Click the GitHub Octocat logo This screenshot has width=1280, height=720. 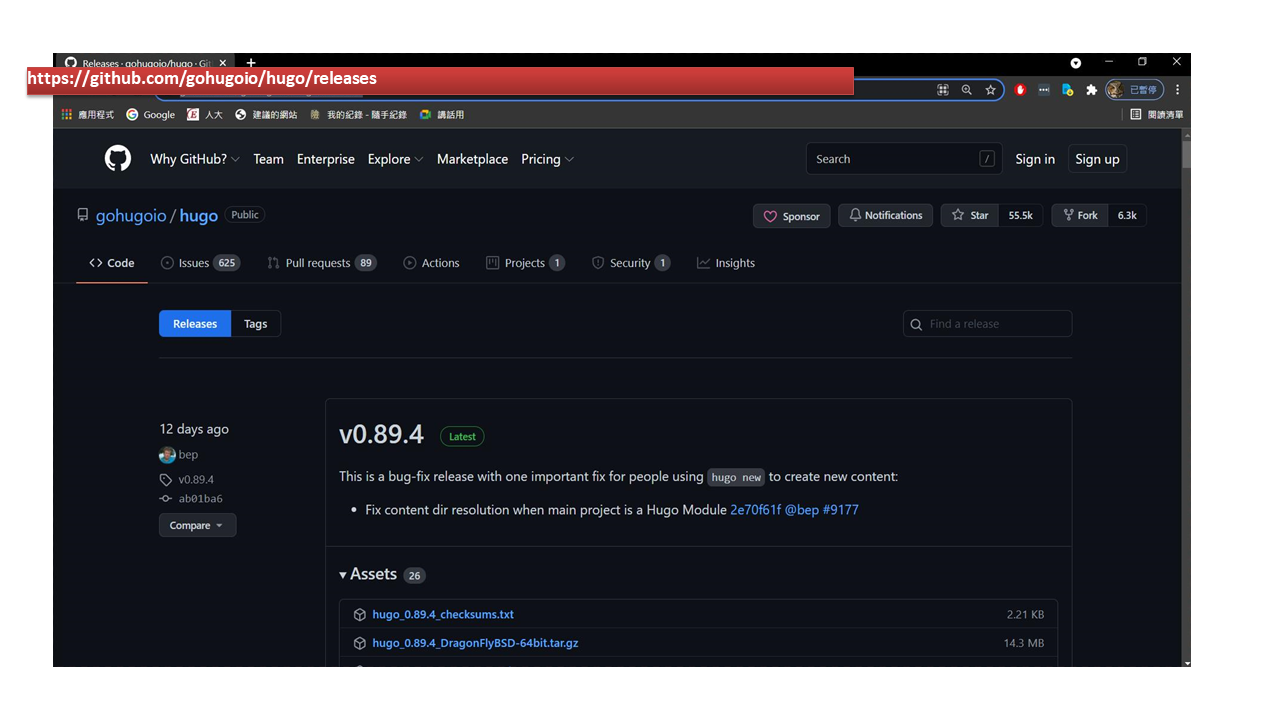pyautogui.click(x=118, y=159)
